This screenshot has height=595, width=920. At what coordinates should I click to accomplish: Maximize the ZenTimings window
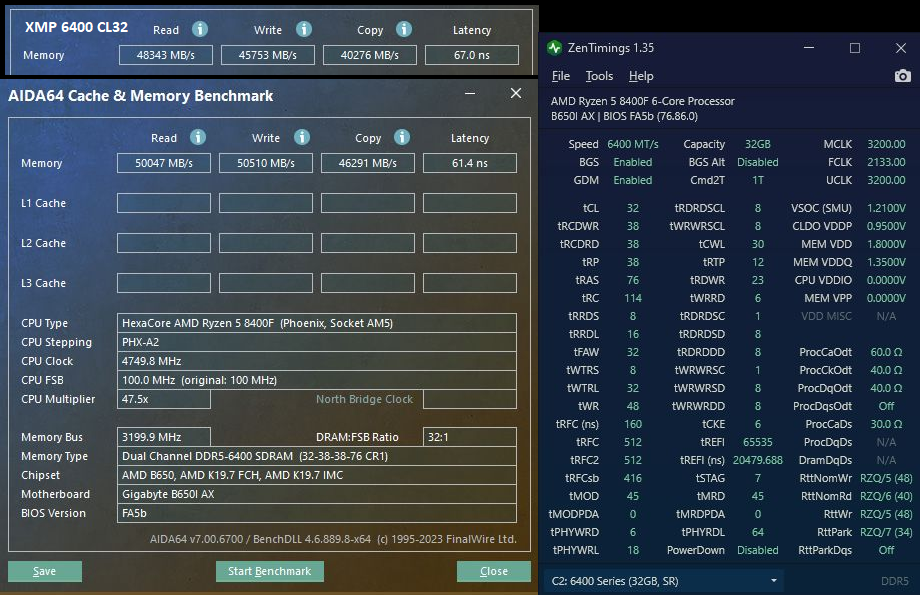[x=855, y=48]
